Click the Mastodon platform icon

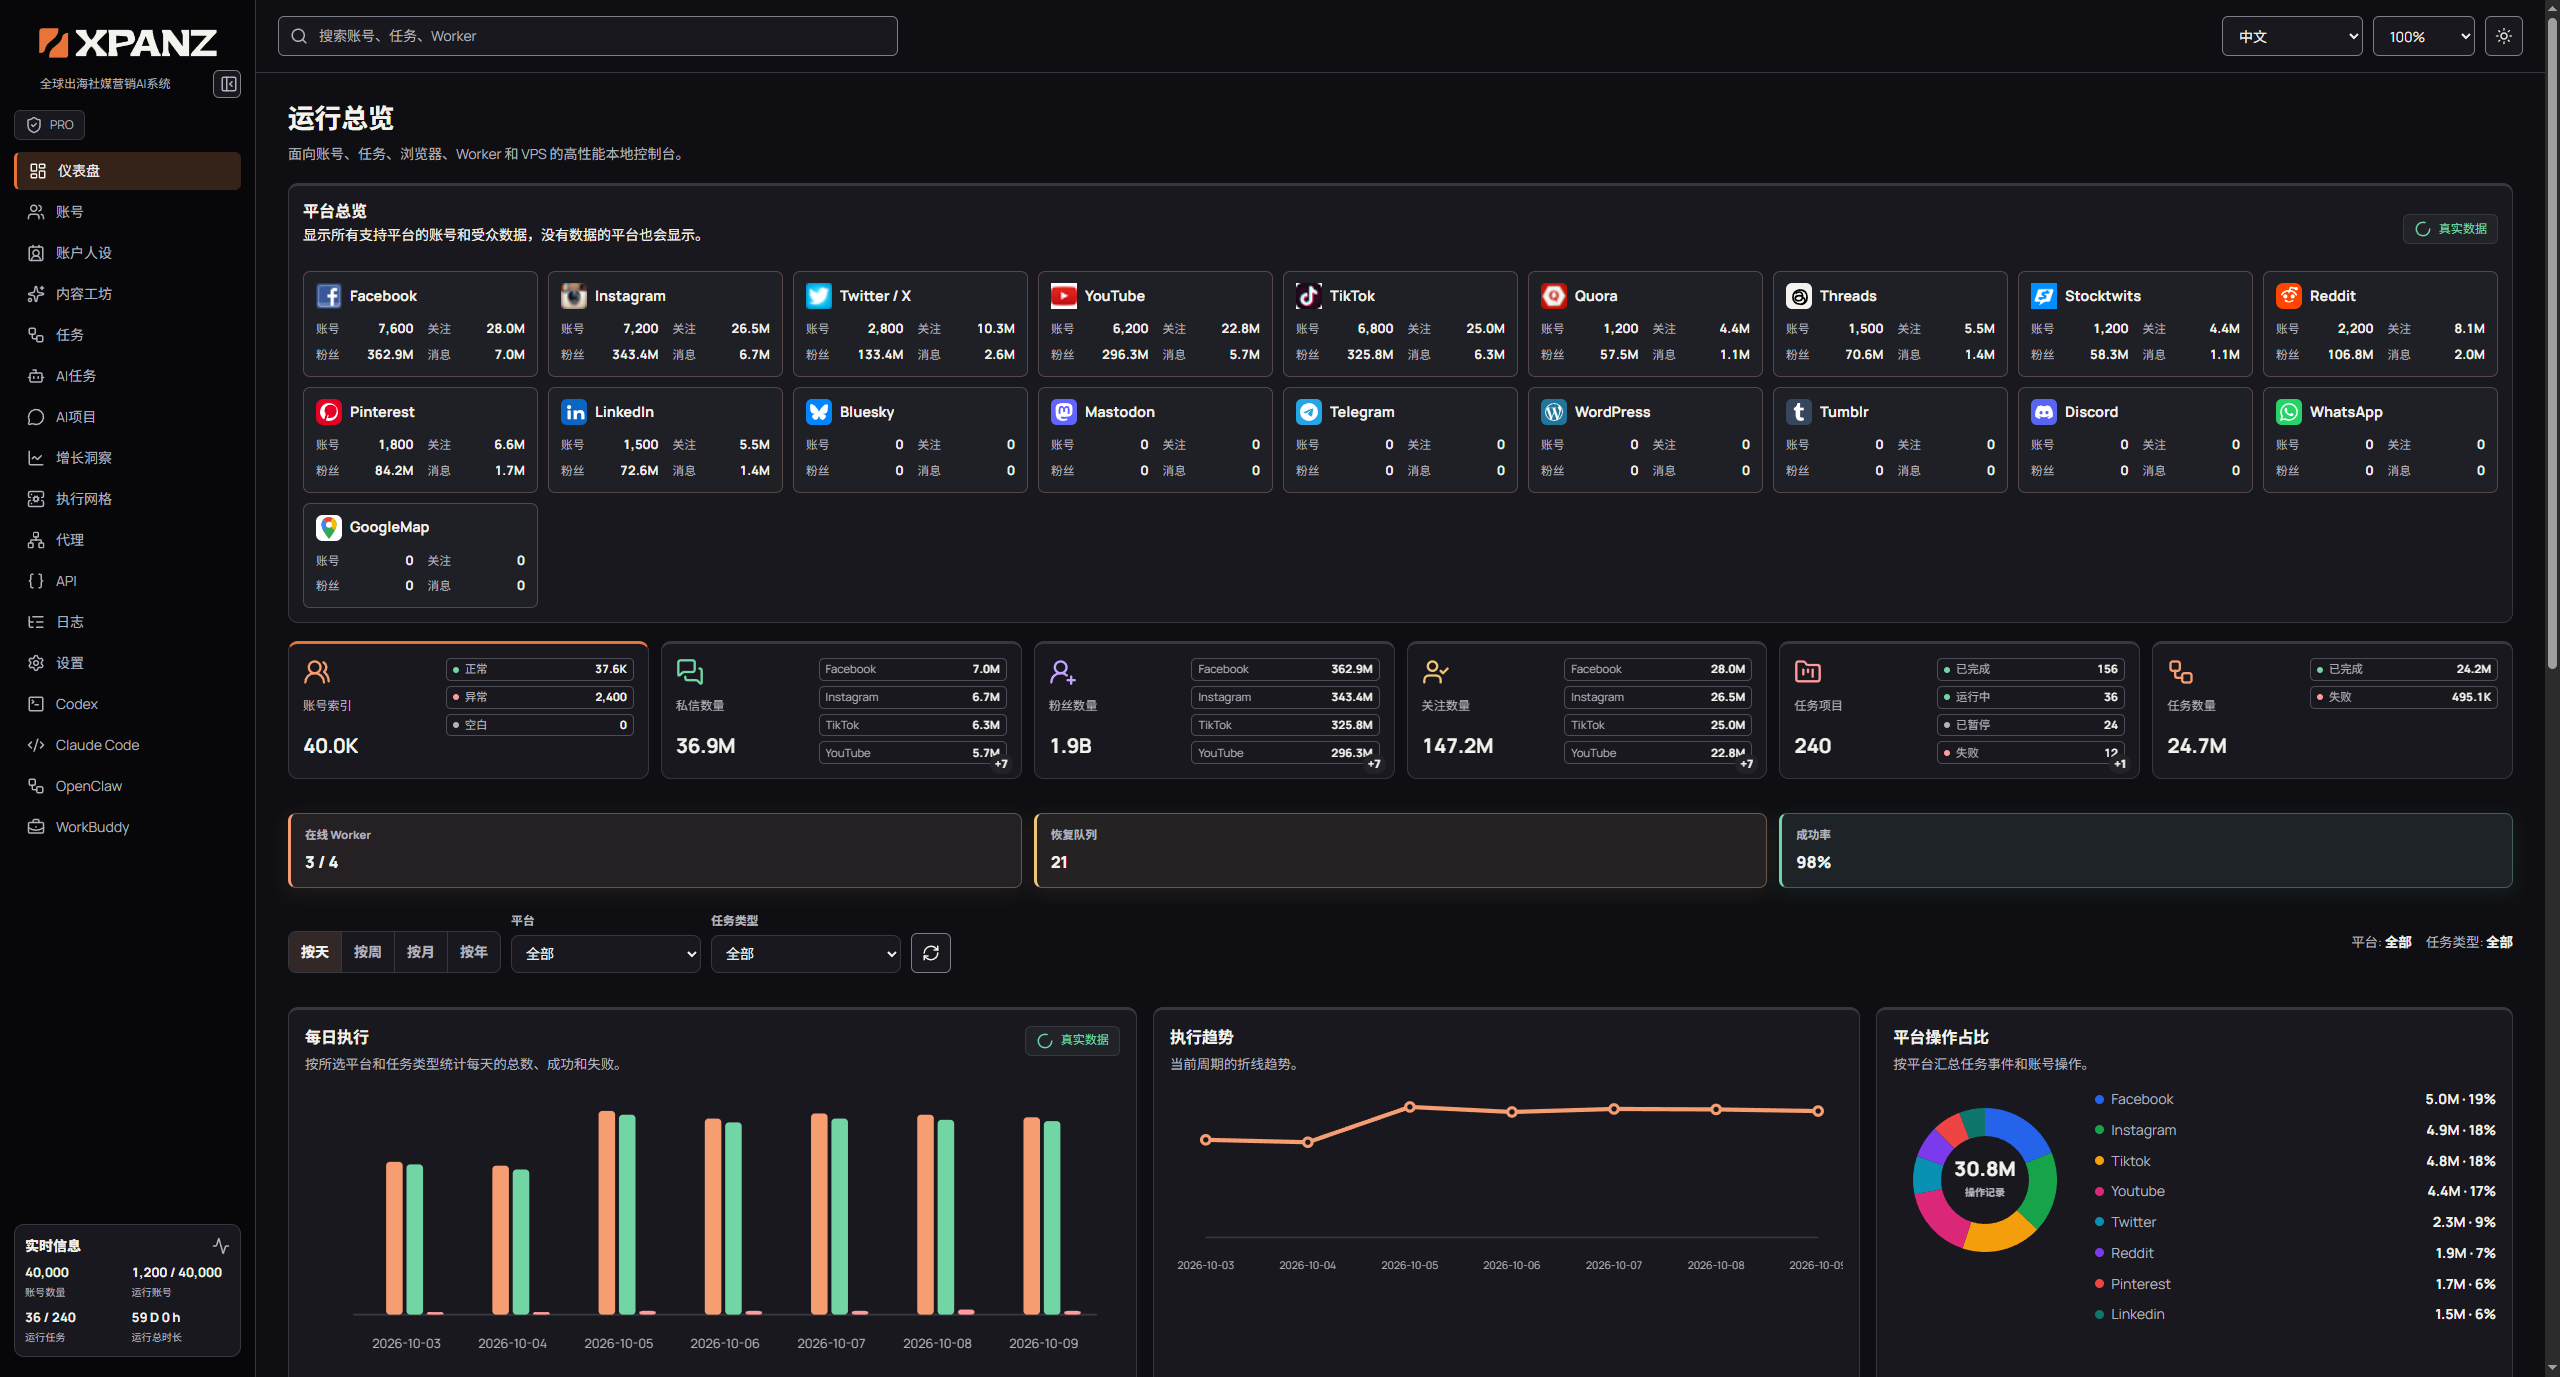pyautogui.click(x=1063, y=412)
